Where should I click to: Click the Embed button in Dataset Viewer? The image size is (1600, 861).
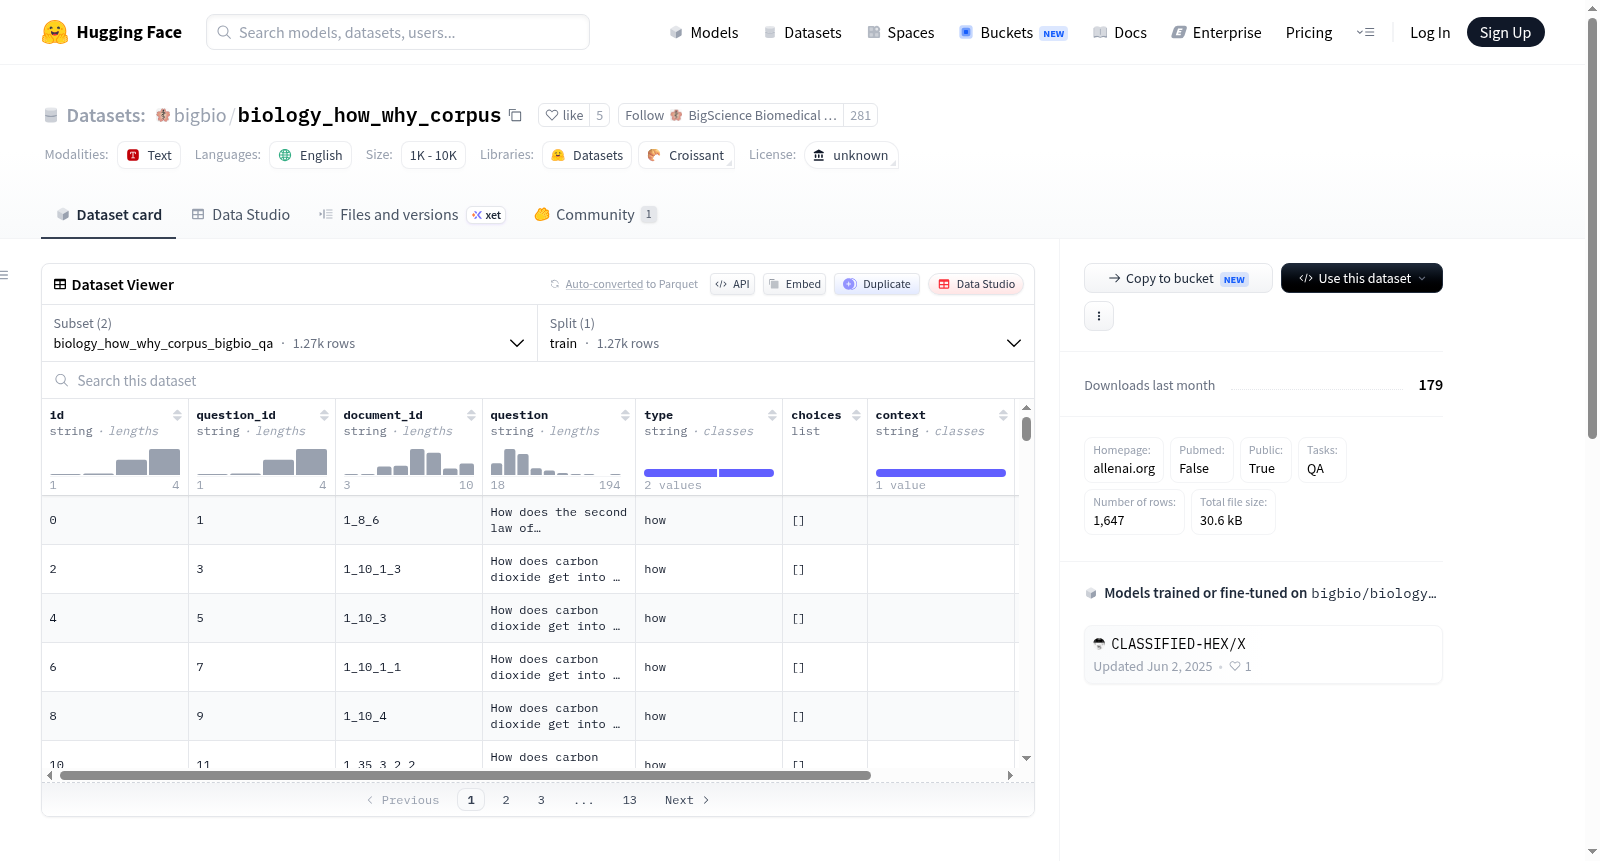(x=794, y=284)
